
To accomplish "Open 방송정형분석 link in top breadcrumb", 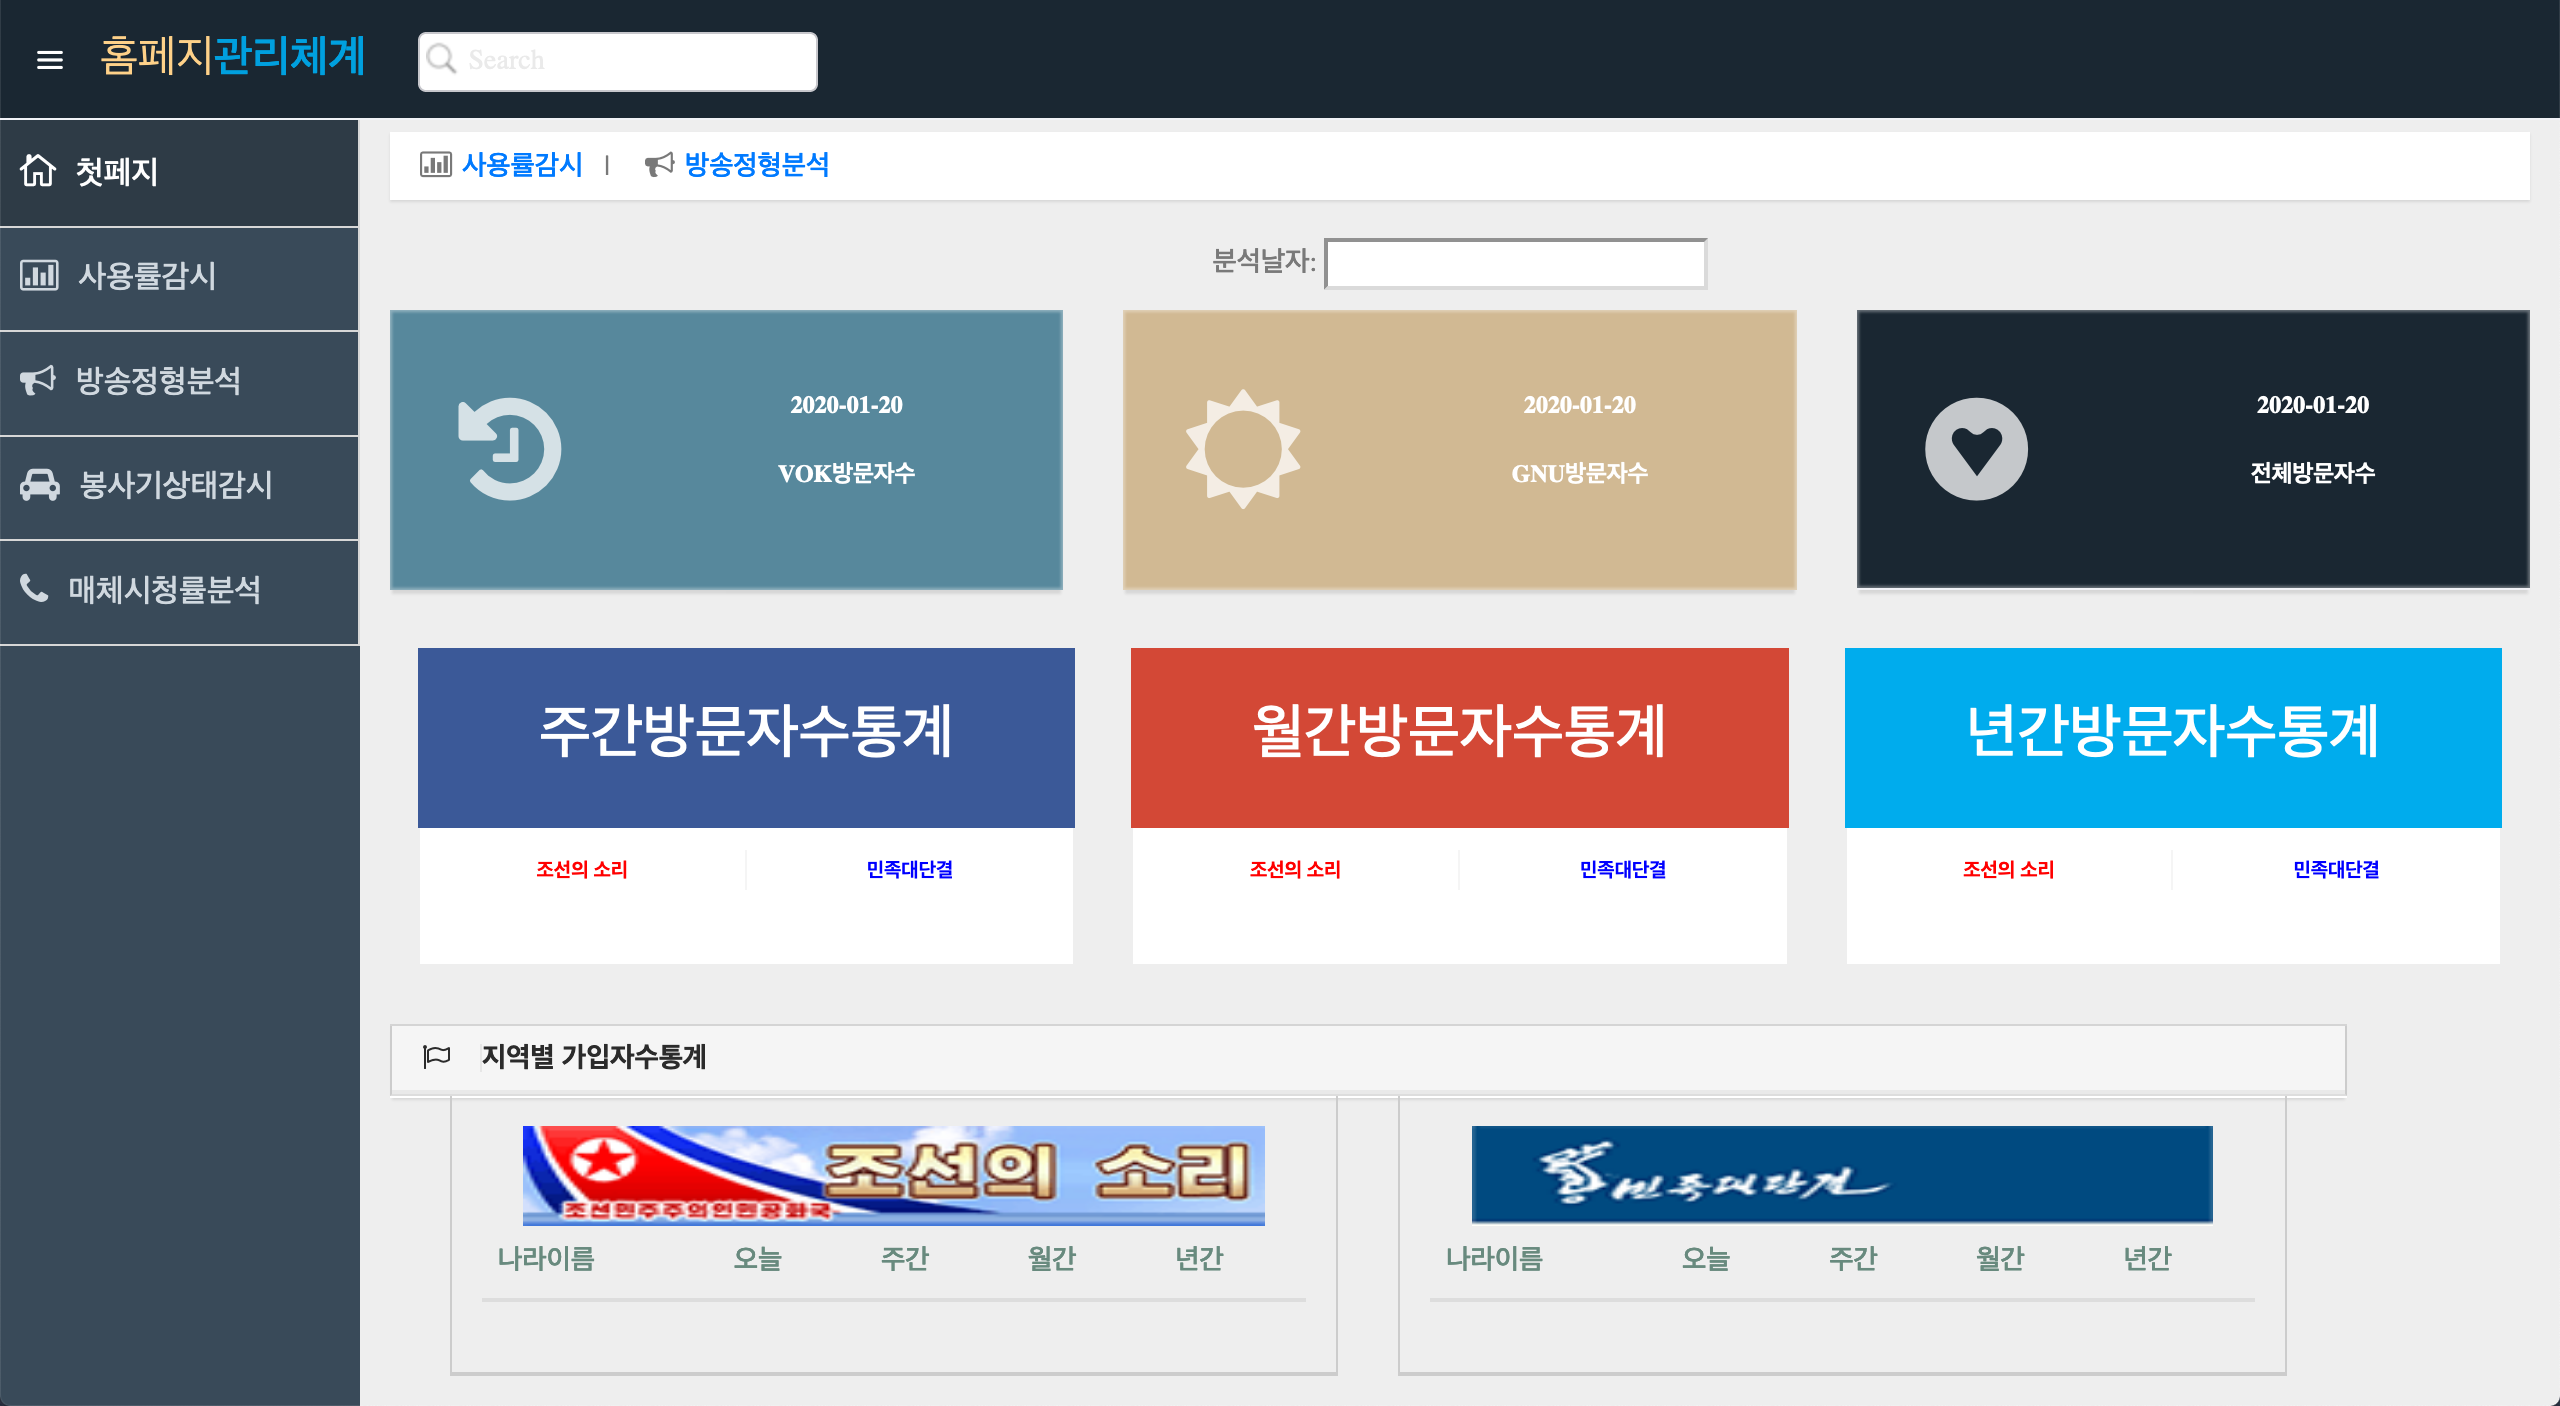I will point(756,165).
